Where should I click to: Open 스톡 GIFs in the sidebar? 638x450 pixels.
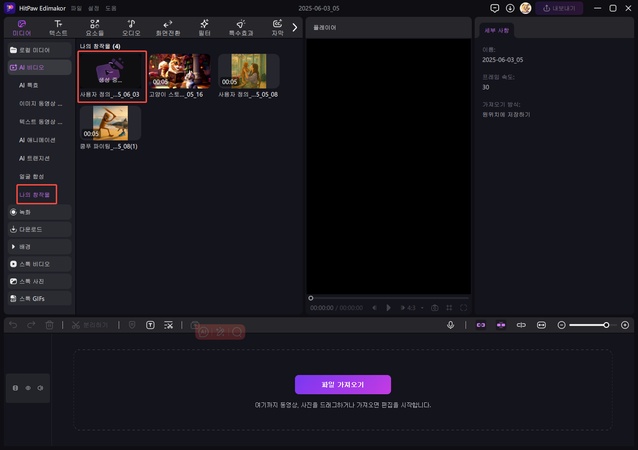click(39, 299)
